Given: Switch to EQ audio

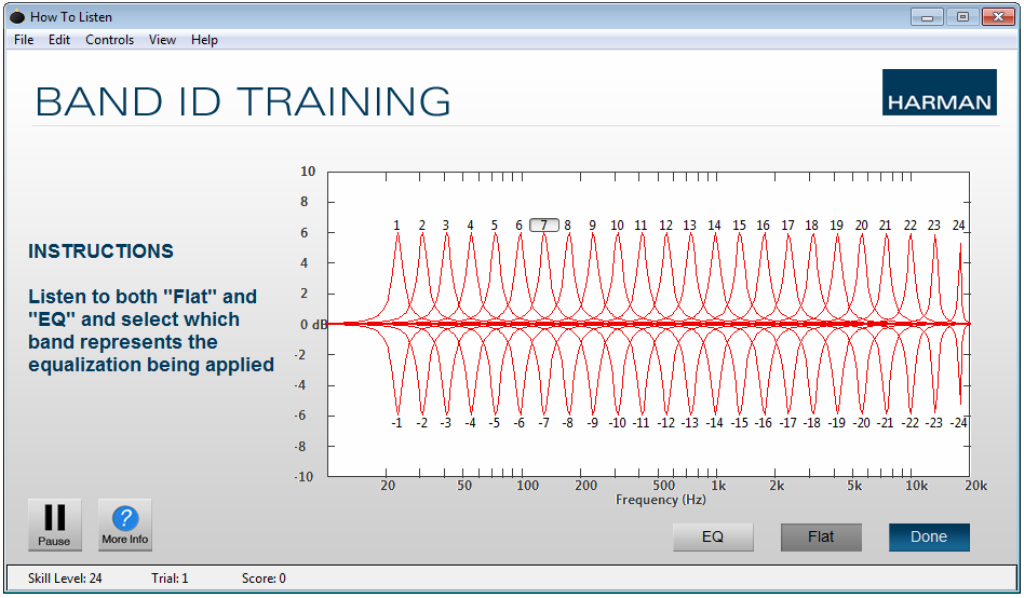Looking at the screenshot, I should pyautogui.click(x=712, y=537).
